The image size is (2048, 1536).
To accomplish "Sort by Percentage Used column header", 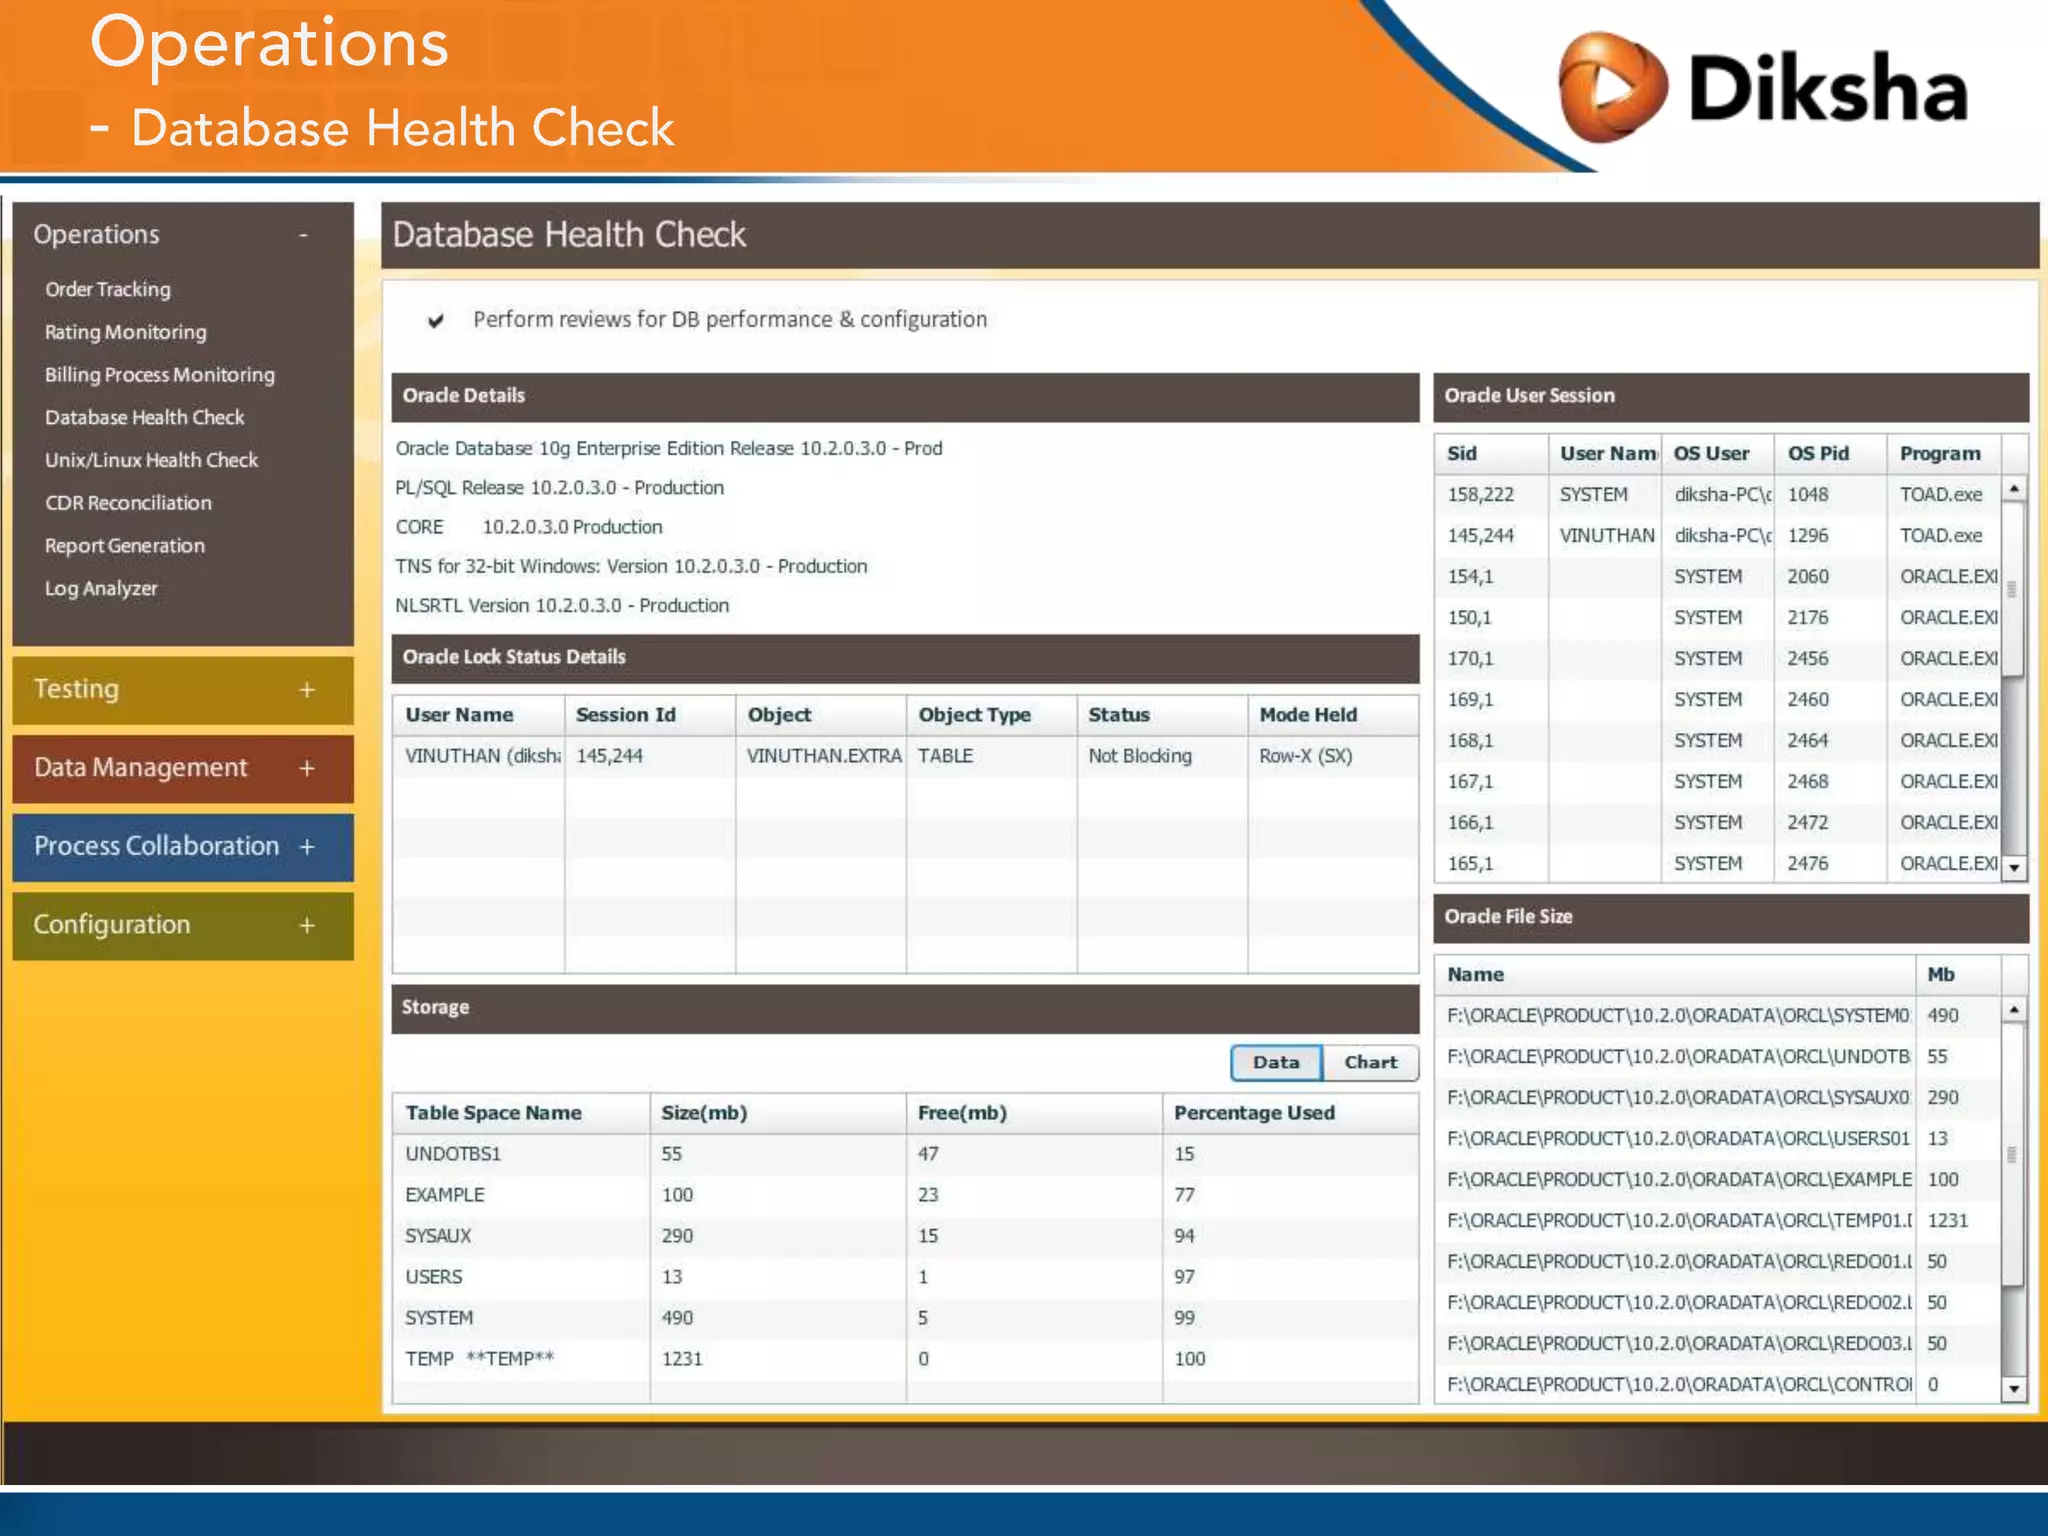I will click(x=1254, y=1113).
